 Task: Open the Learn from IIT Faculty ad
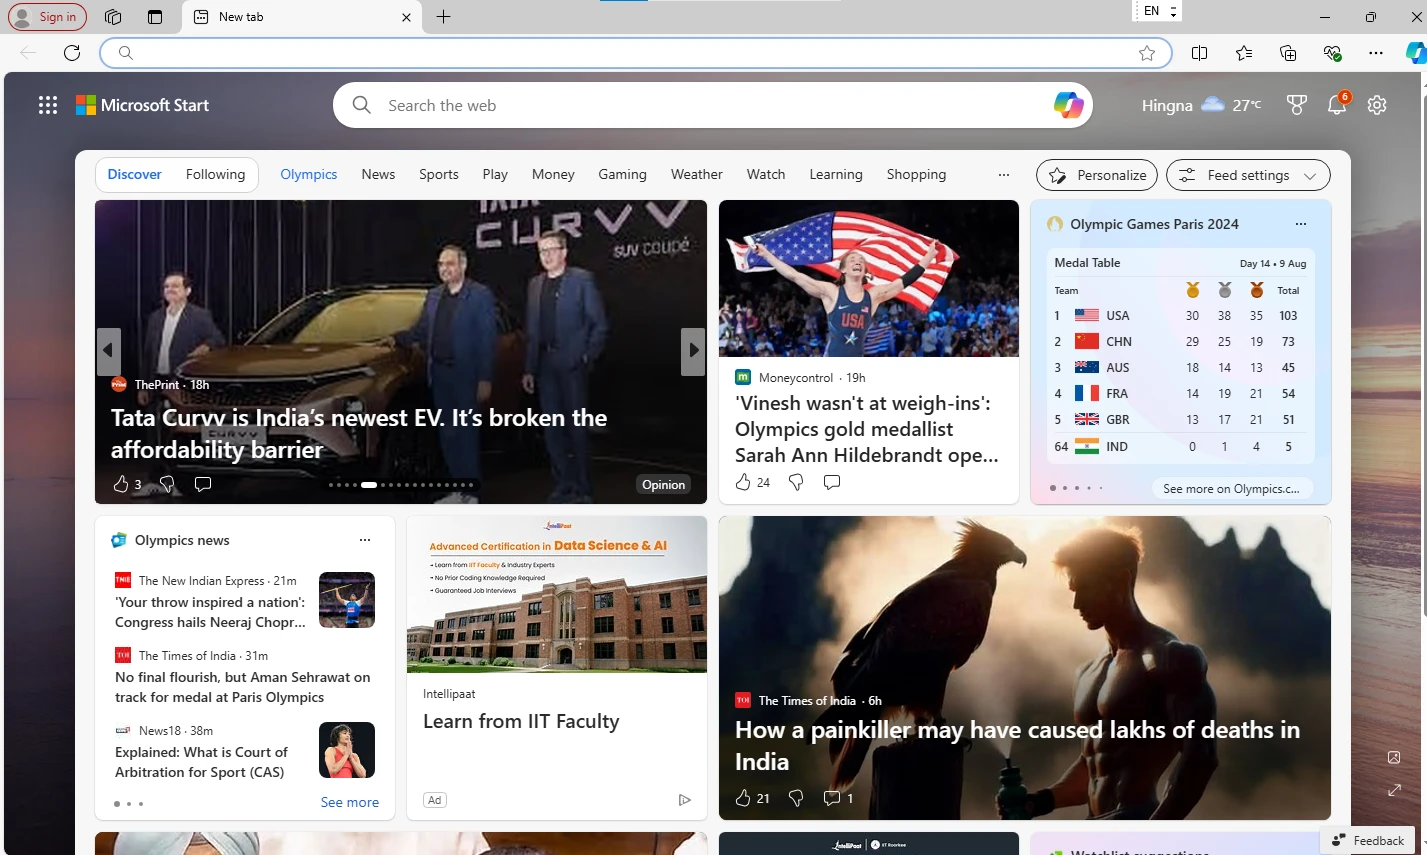click(x=521, y=721)
